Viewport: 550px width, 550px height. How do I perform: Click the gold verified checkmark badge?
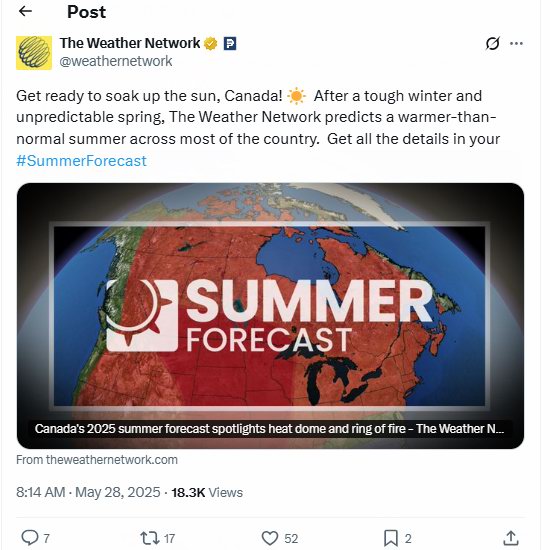pos(210,43)
